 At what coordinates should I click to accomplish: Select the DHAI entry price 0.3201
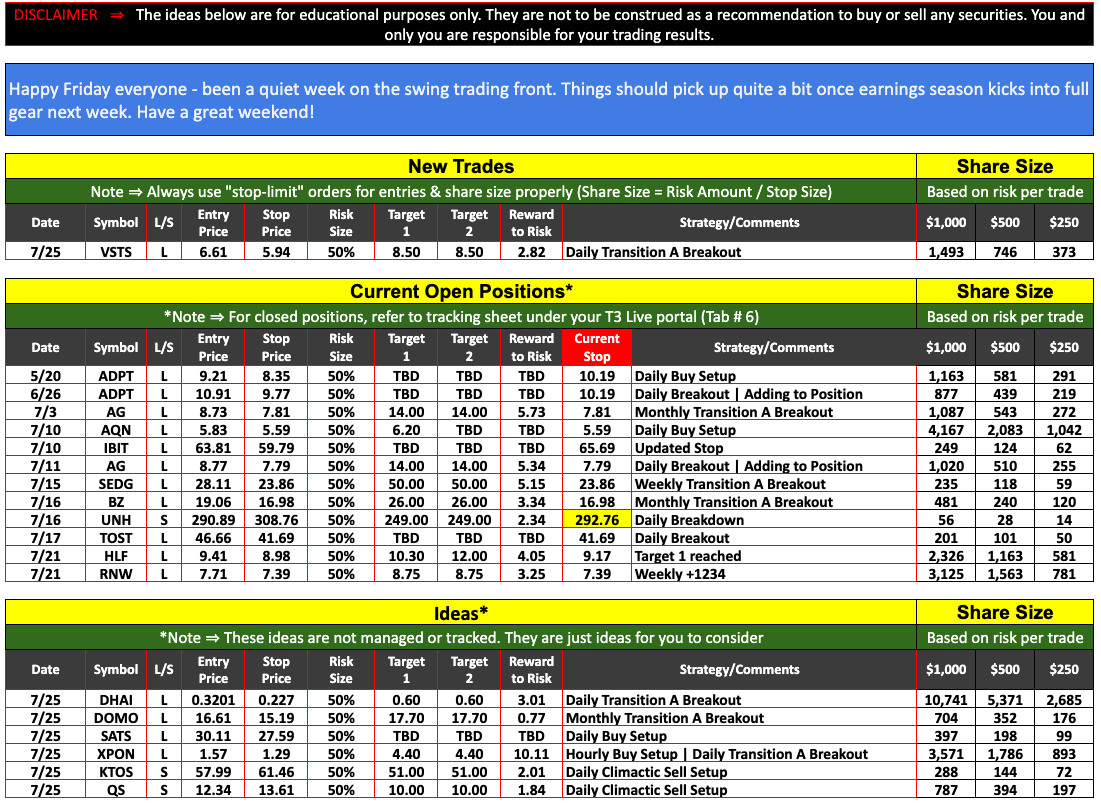212,700
